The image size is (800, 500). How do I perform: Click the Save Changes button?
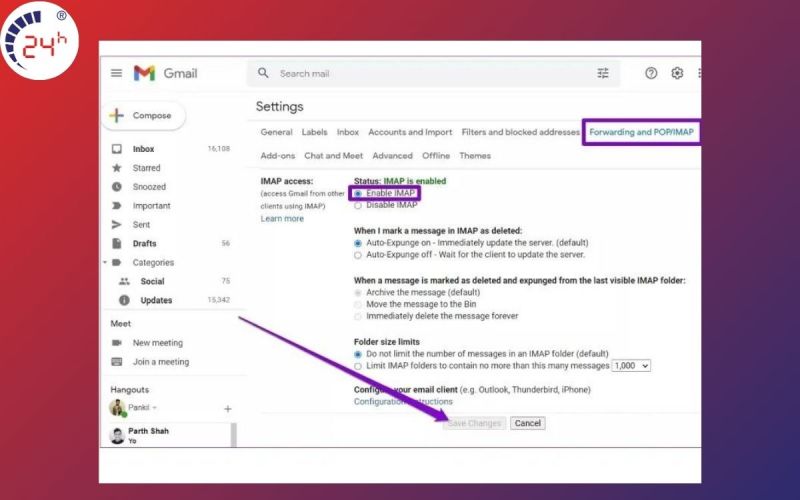point(474,423)
